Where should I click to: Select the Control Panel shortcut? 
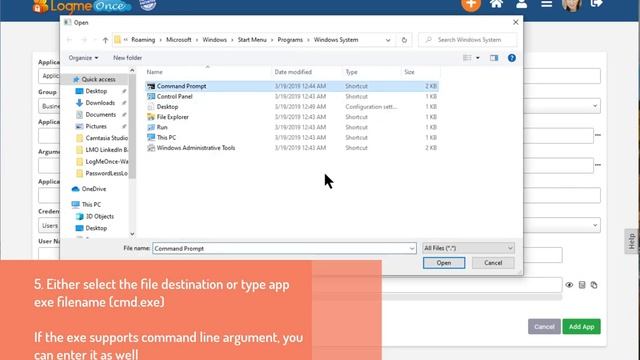click(292, 96)
